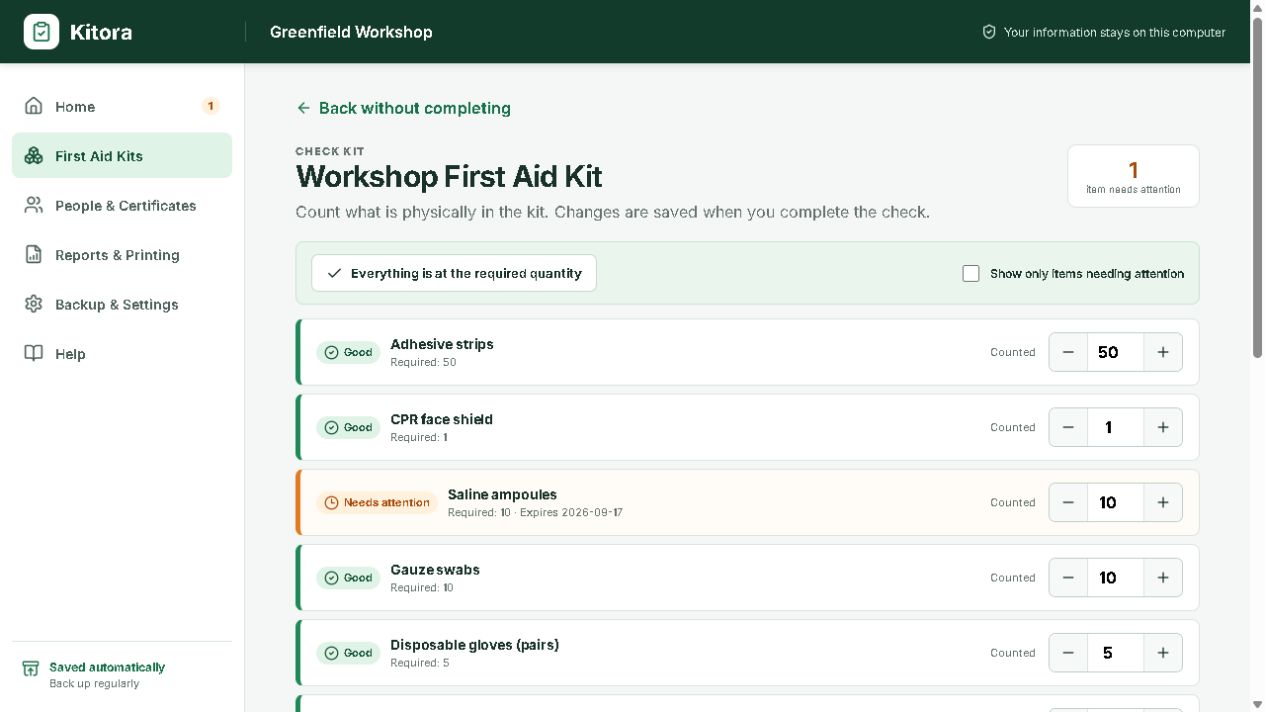This screenshot has width=1265, height=712.
Task: Increase Disposable gloves count
Action: (1163, 652)
